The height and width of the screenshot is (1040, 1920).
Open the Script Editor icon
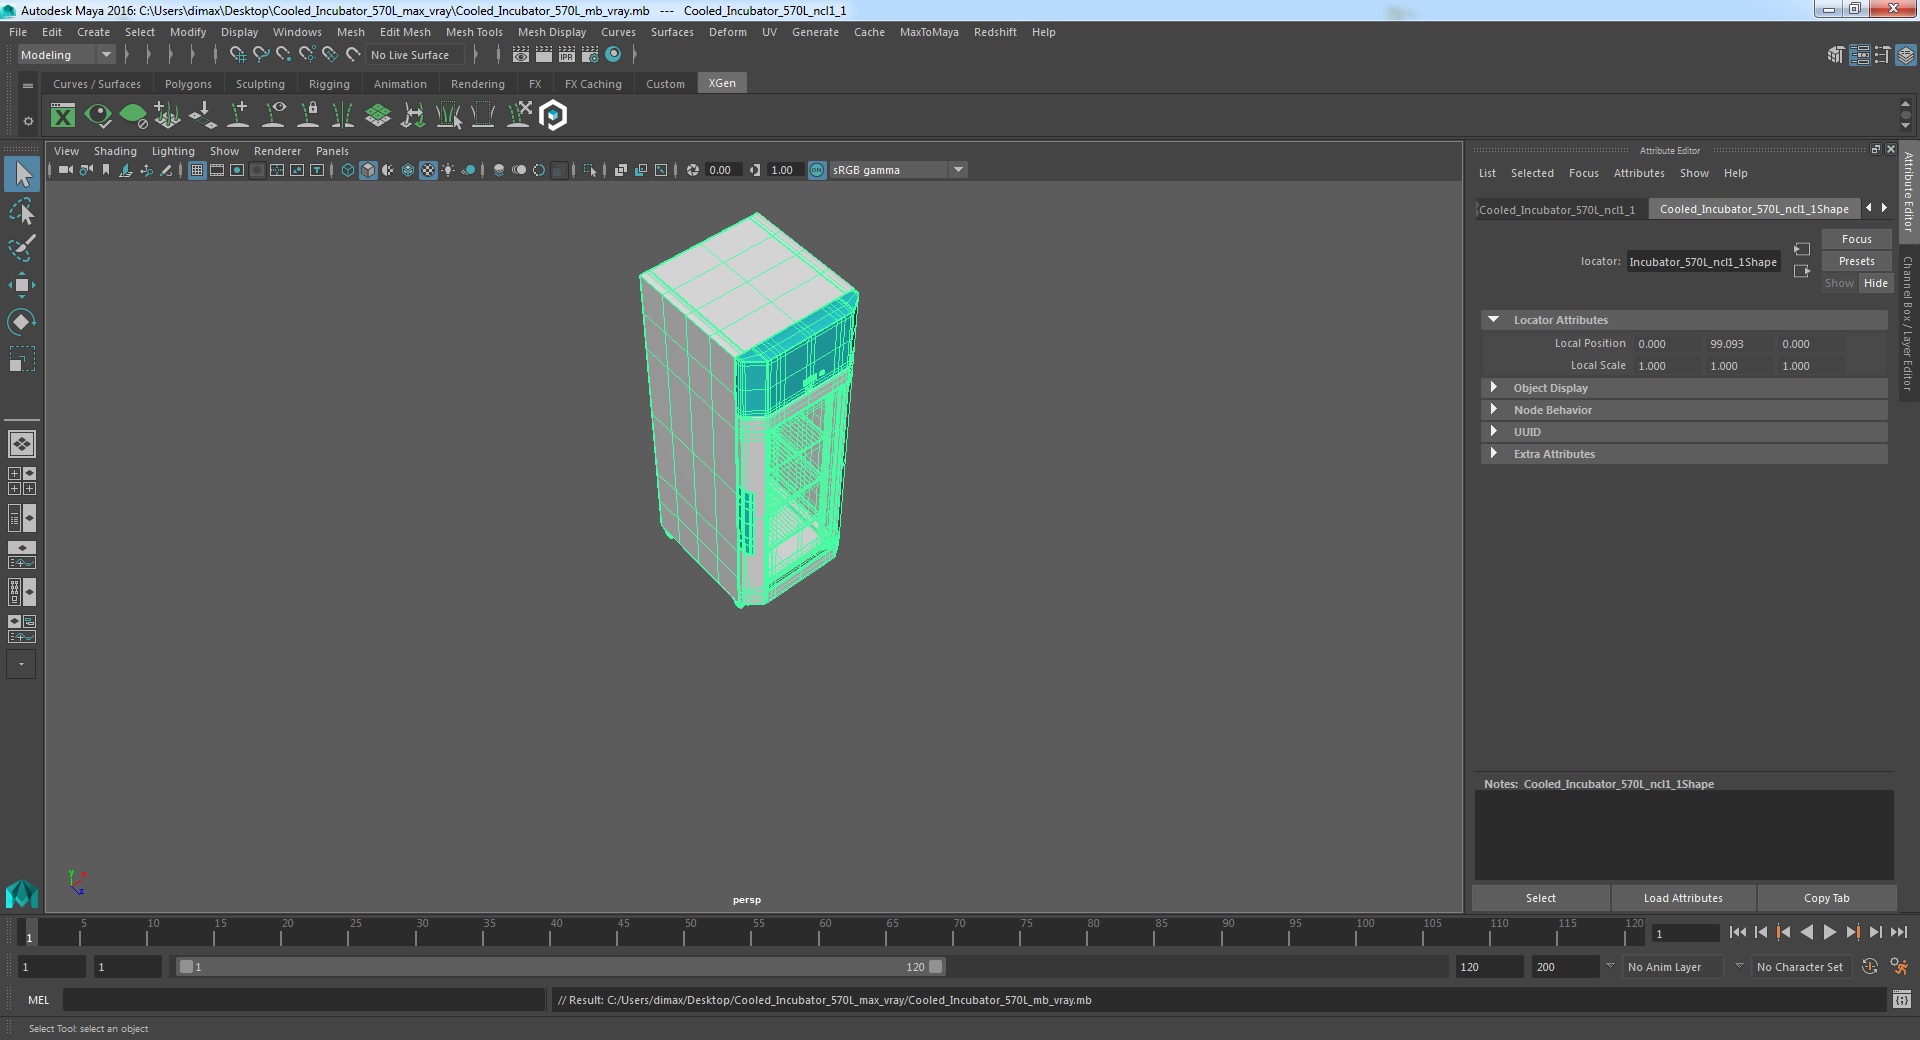(1902, 999)
